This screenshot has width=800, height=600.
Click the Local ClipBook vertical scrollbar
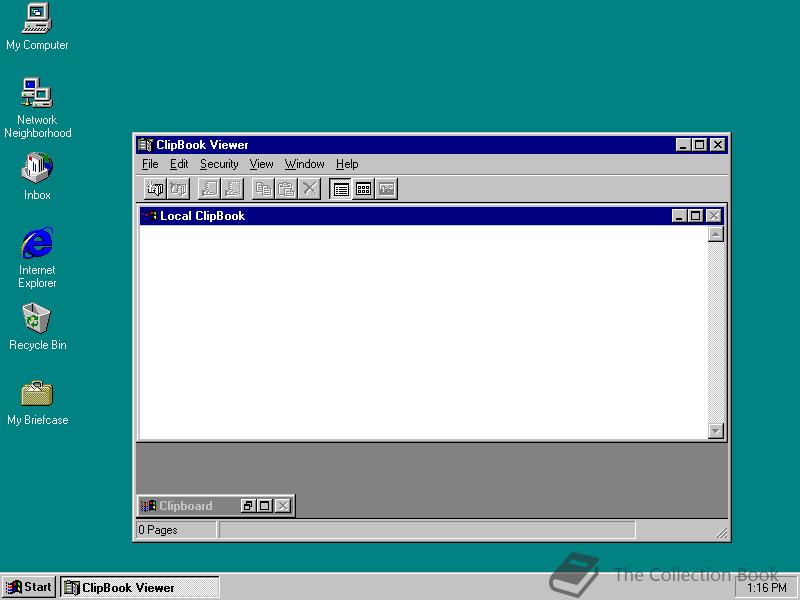pyautogui.click(x=716, y=330)
